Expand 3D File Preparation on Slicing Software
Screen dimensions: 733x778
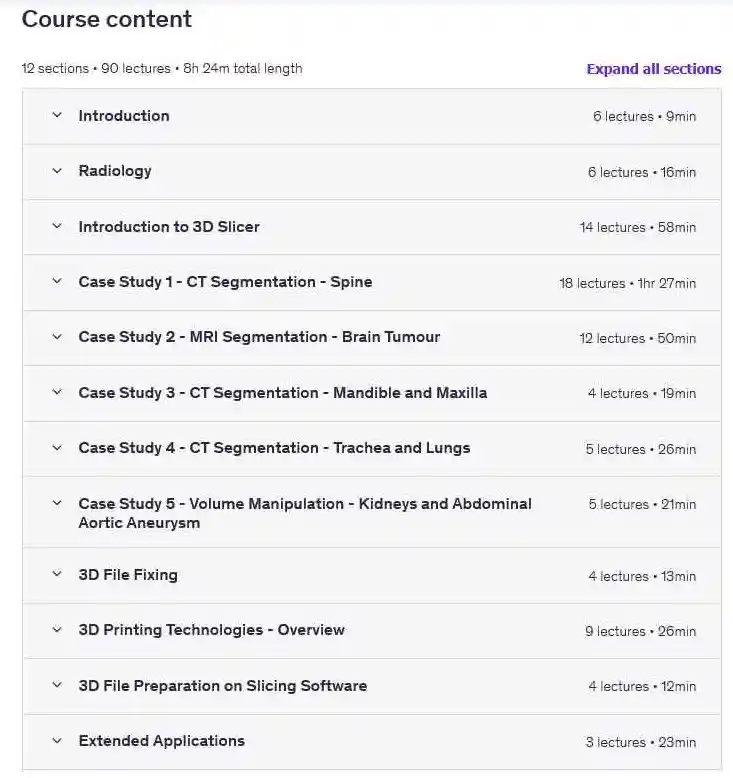222,686
